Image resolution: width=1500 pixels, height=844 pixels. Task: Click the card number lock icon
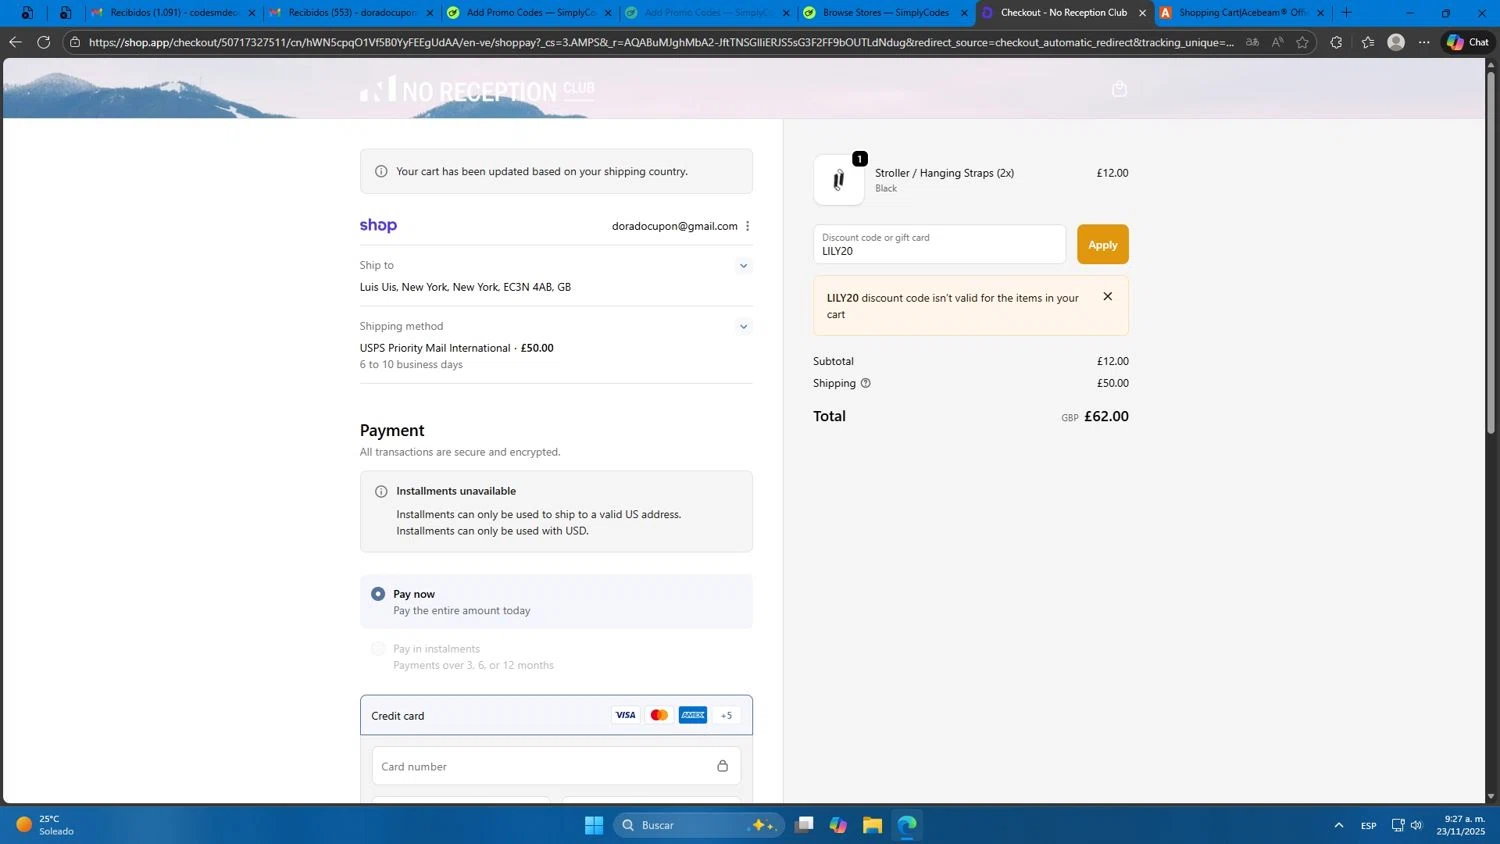(x=722, y=766)
